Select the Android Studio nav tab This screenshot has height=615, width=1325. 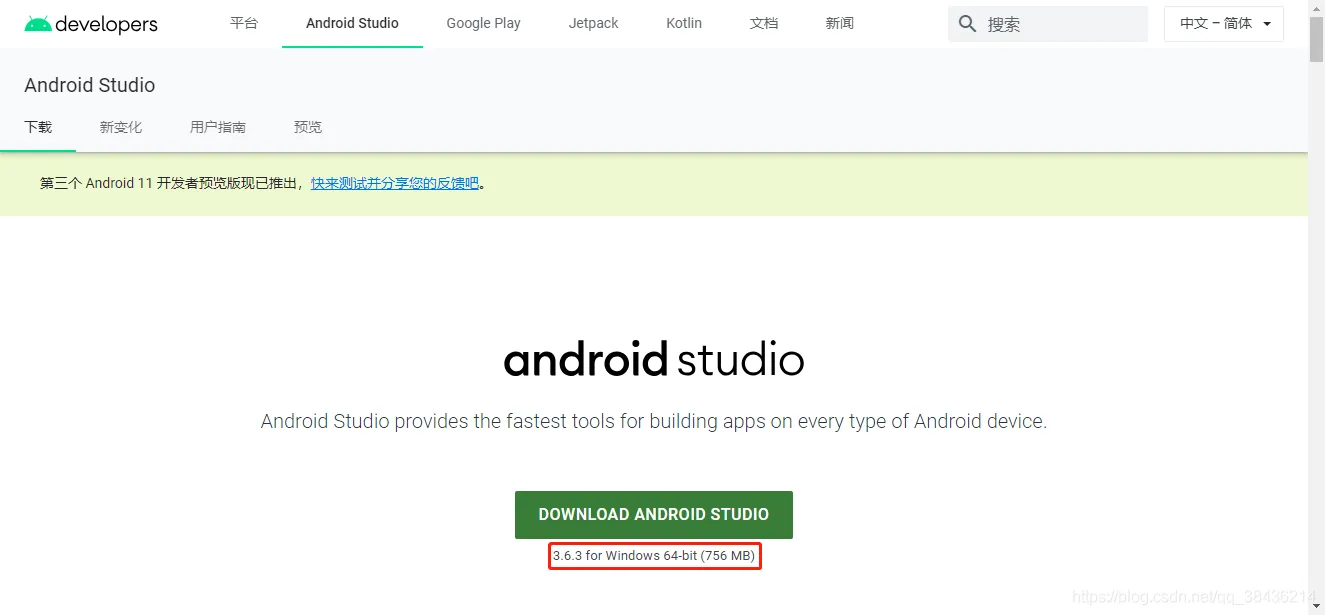[x=352, y=23]
